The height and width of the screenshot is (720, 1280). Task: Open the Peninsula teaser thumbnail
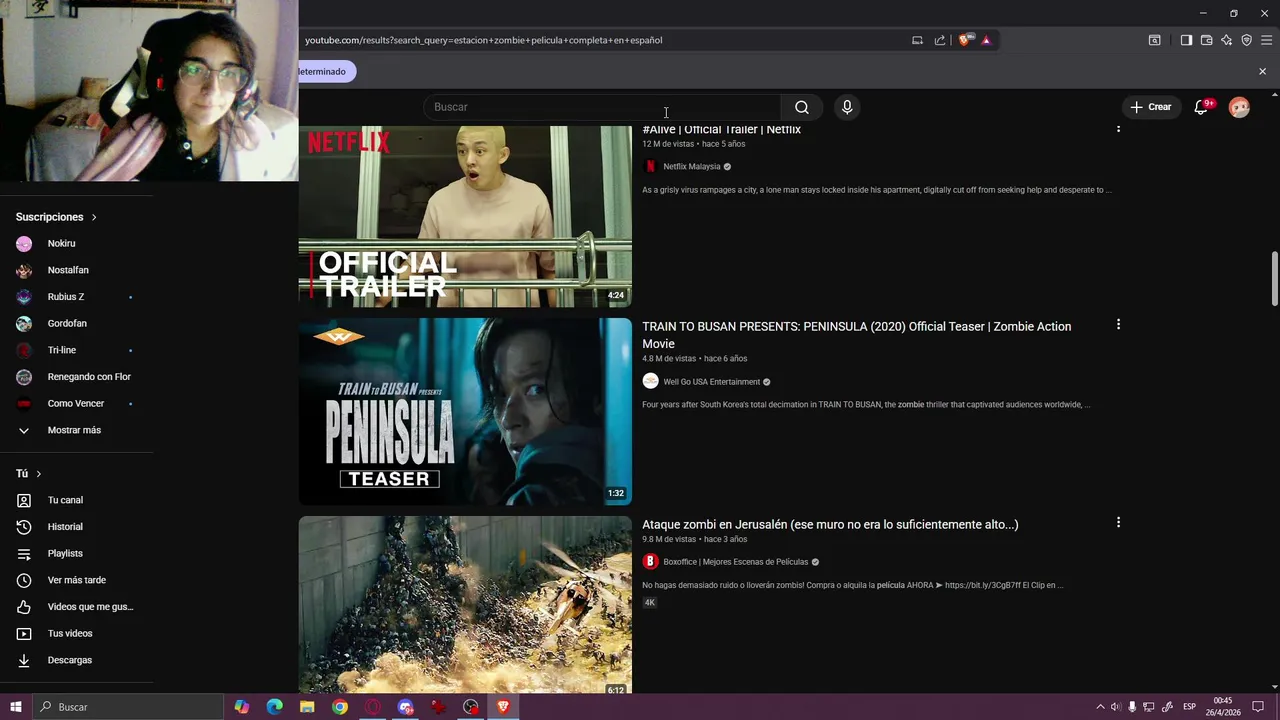pyautogui.click(x=465, y=411)
